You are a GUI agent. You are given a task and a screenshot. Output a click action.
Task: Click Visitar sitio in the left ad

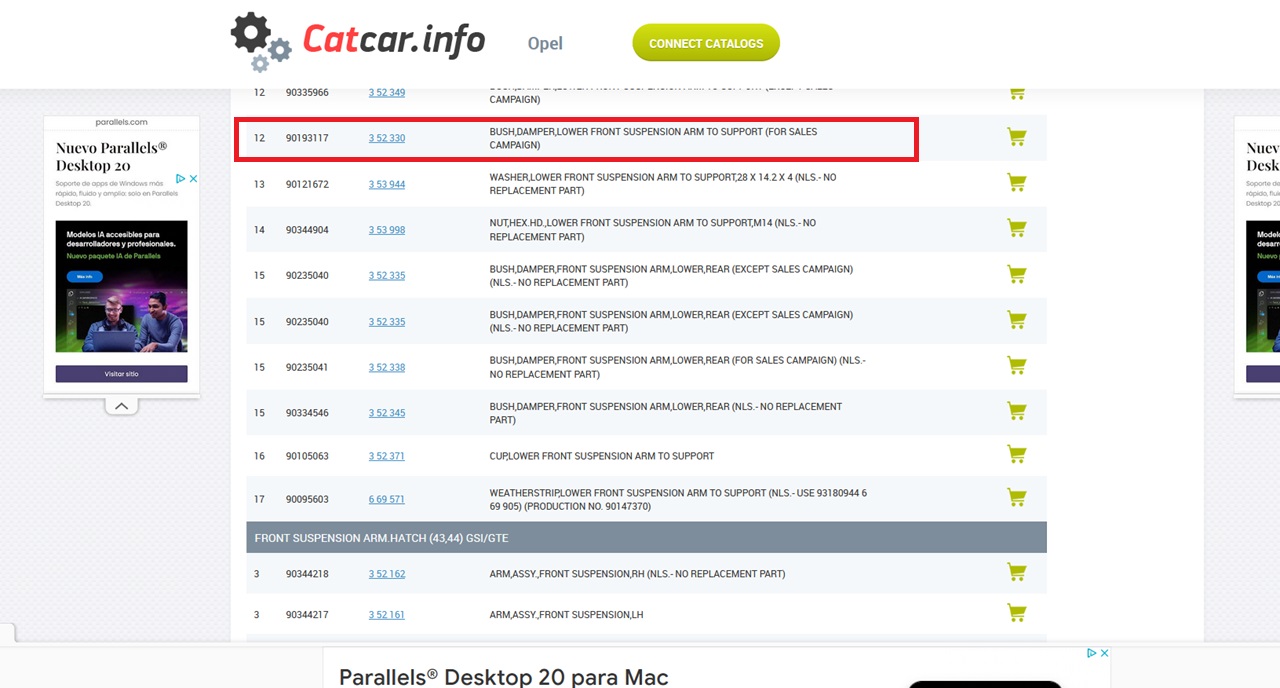coord(121,374)
